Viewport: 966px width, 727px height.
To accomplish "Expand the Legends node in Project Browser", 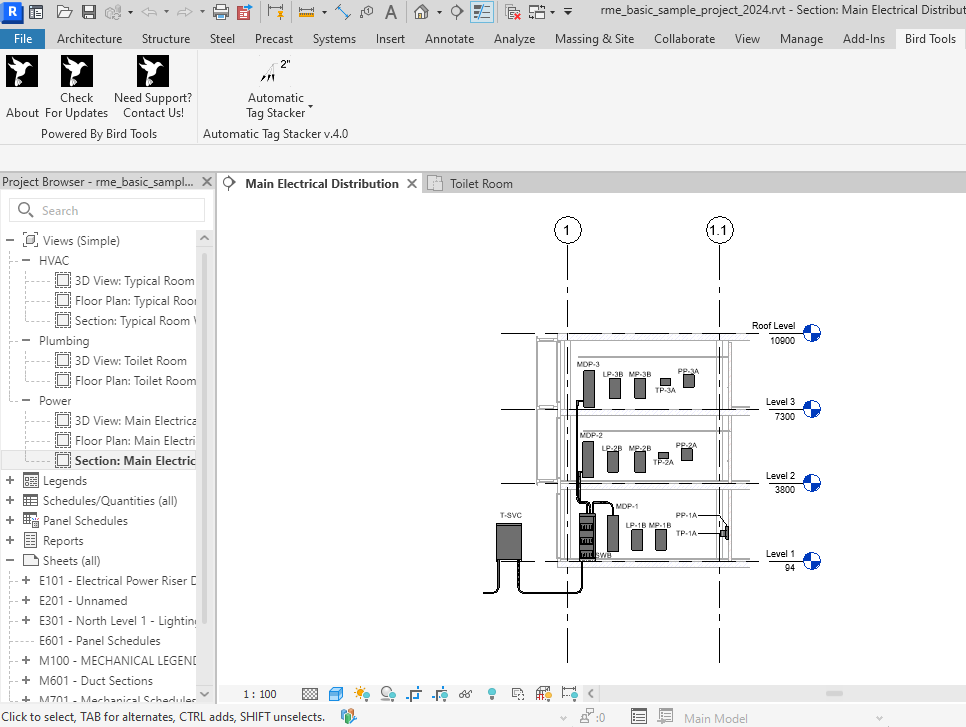I will (x=11, y=481).
